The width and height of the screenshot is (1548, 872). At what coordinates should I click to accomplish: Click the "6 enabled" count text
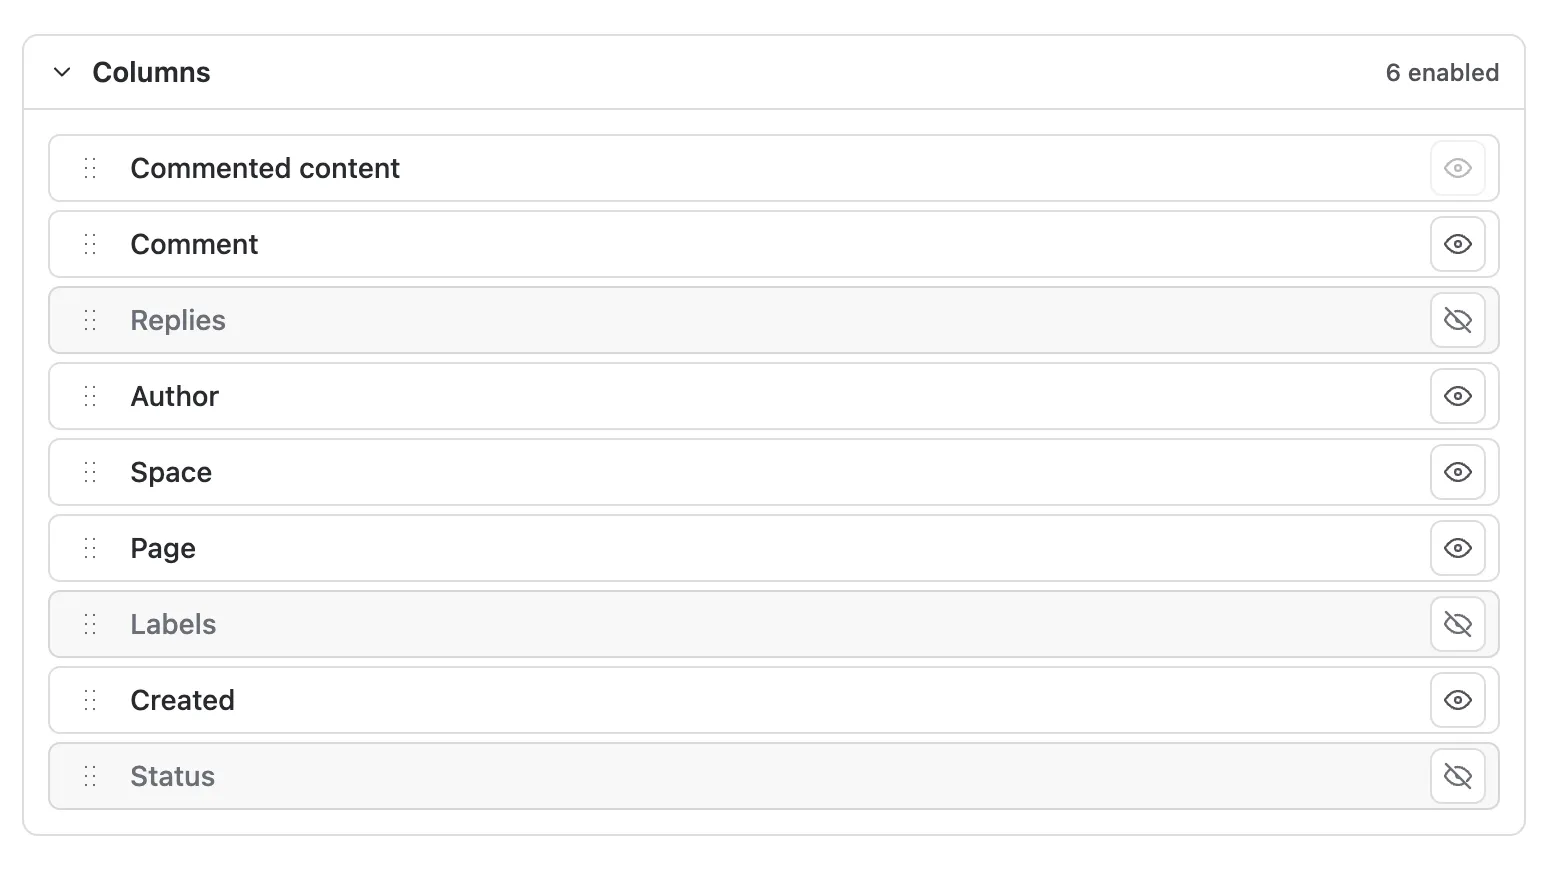tap(1442, 73)
